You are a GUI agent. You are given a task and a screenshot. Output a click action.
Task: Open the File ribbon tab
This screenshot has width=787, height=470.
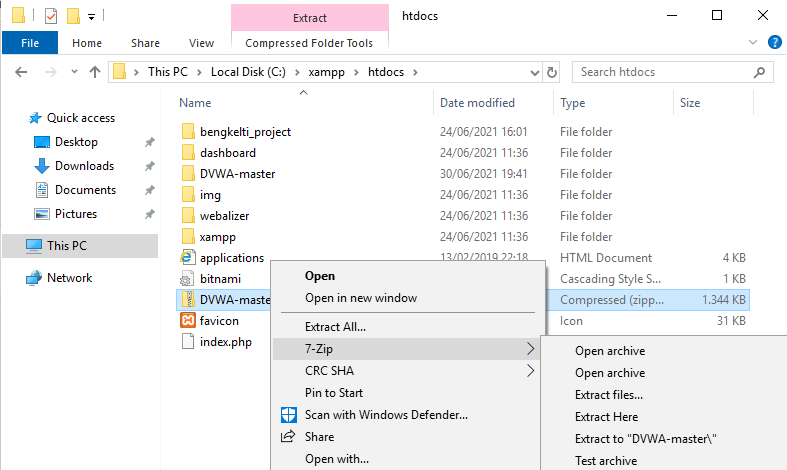(30, 43)
